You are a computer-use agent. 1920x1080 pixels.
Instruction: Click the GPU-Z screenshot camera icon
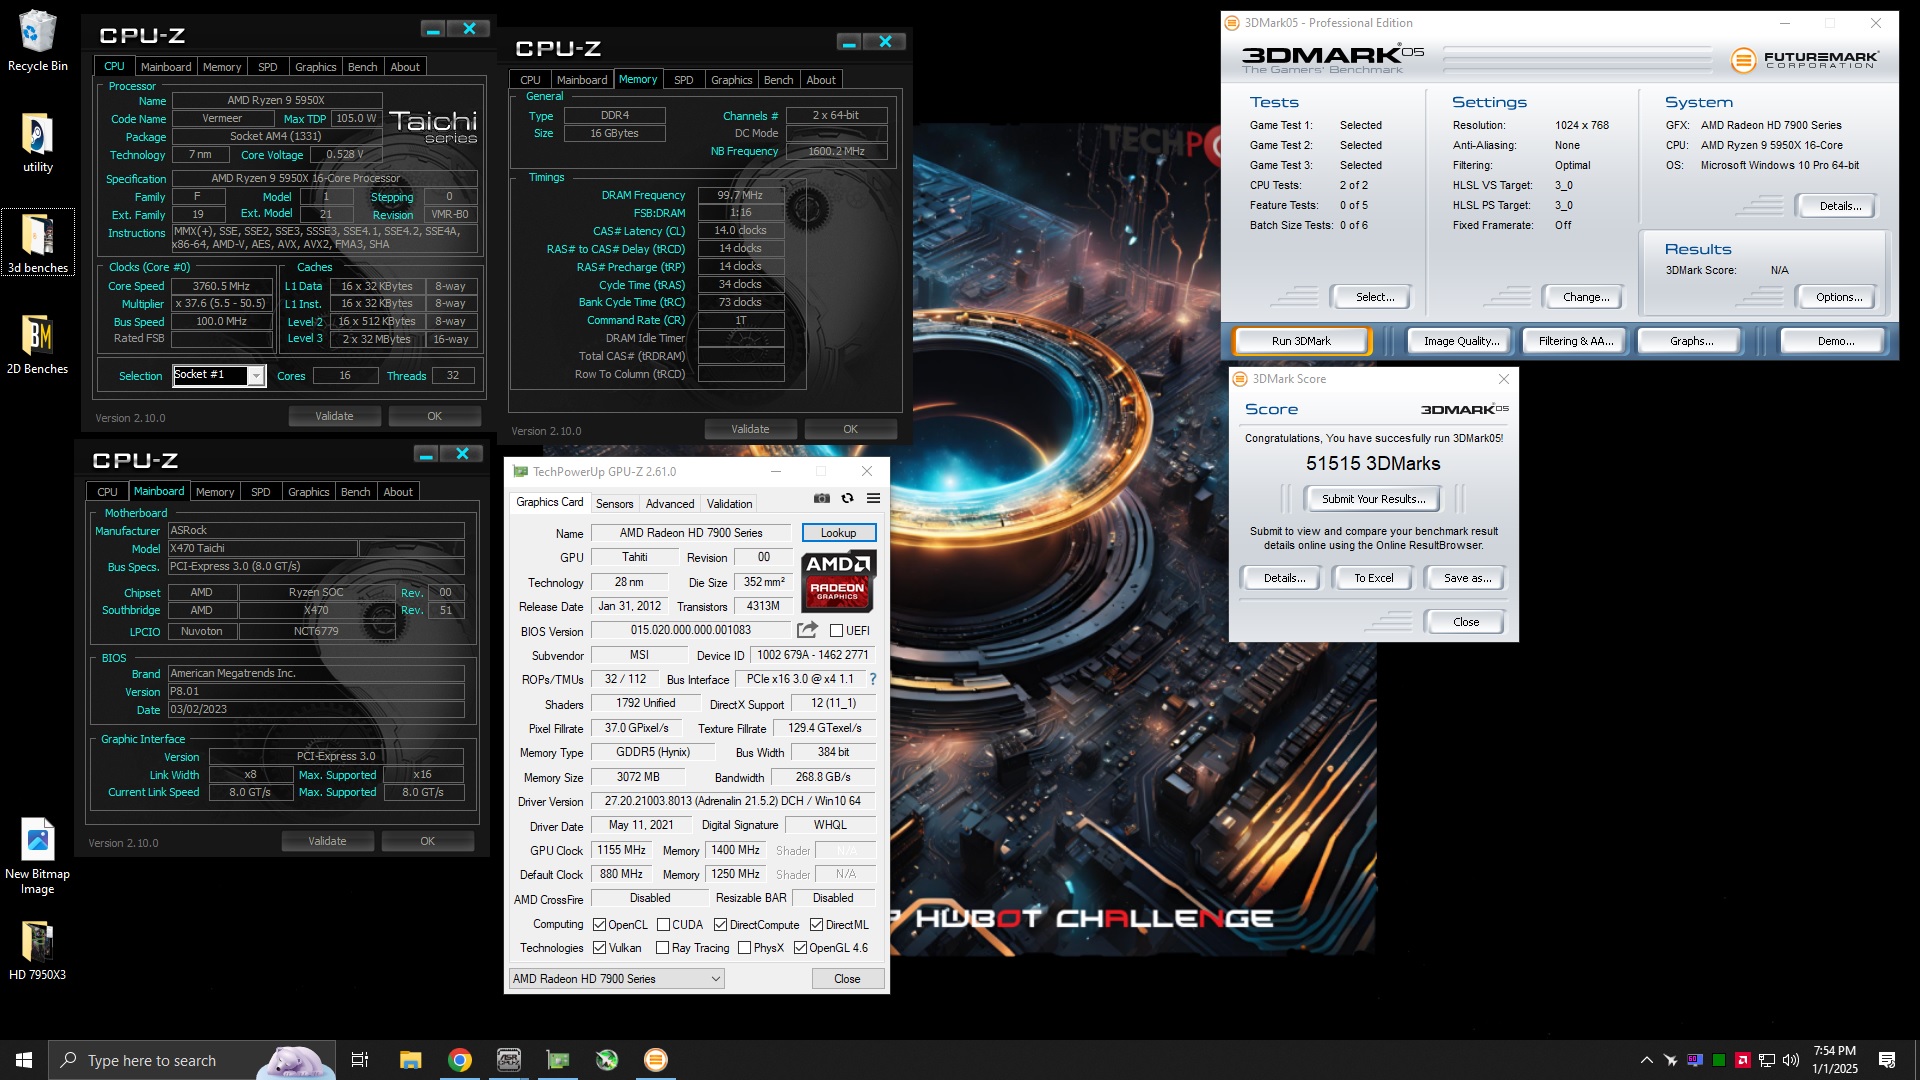[821, 498]
